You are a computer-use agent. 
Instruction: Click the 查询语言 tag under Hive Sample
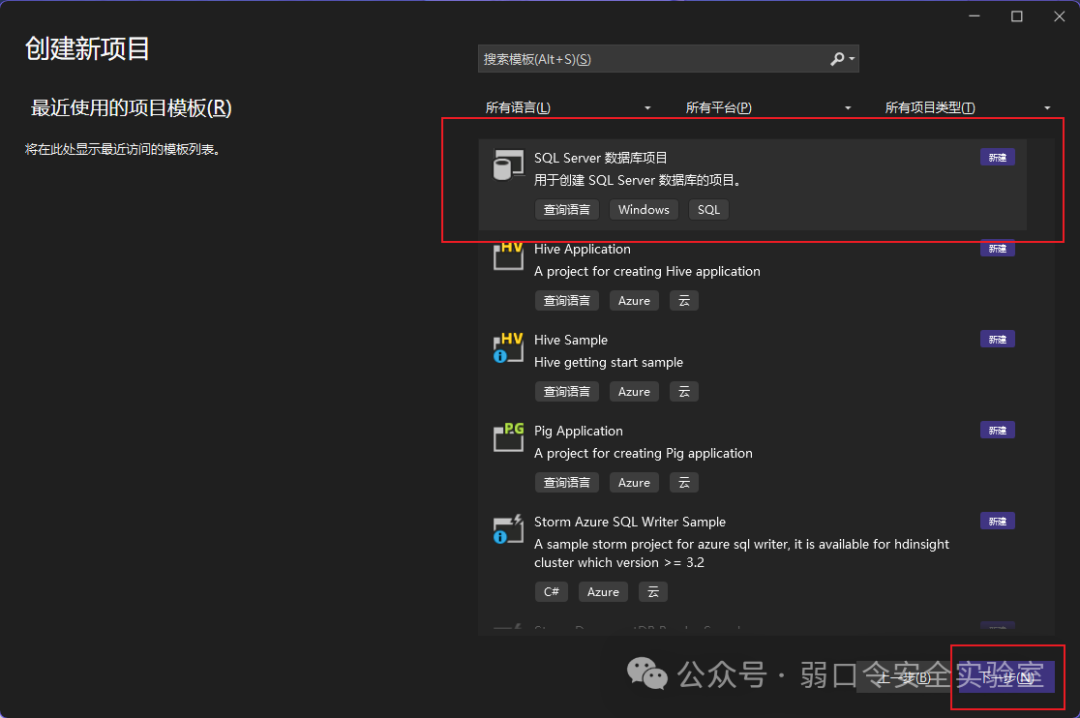click(x=567, y=391)
